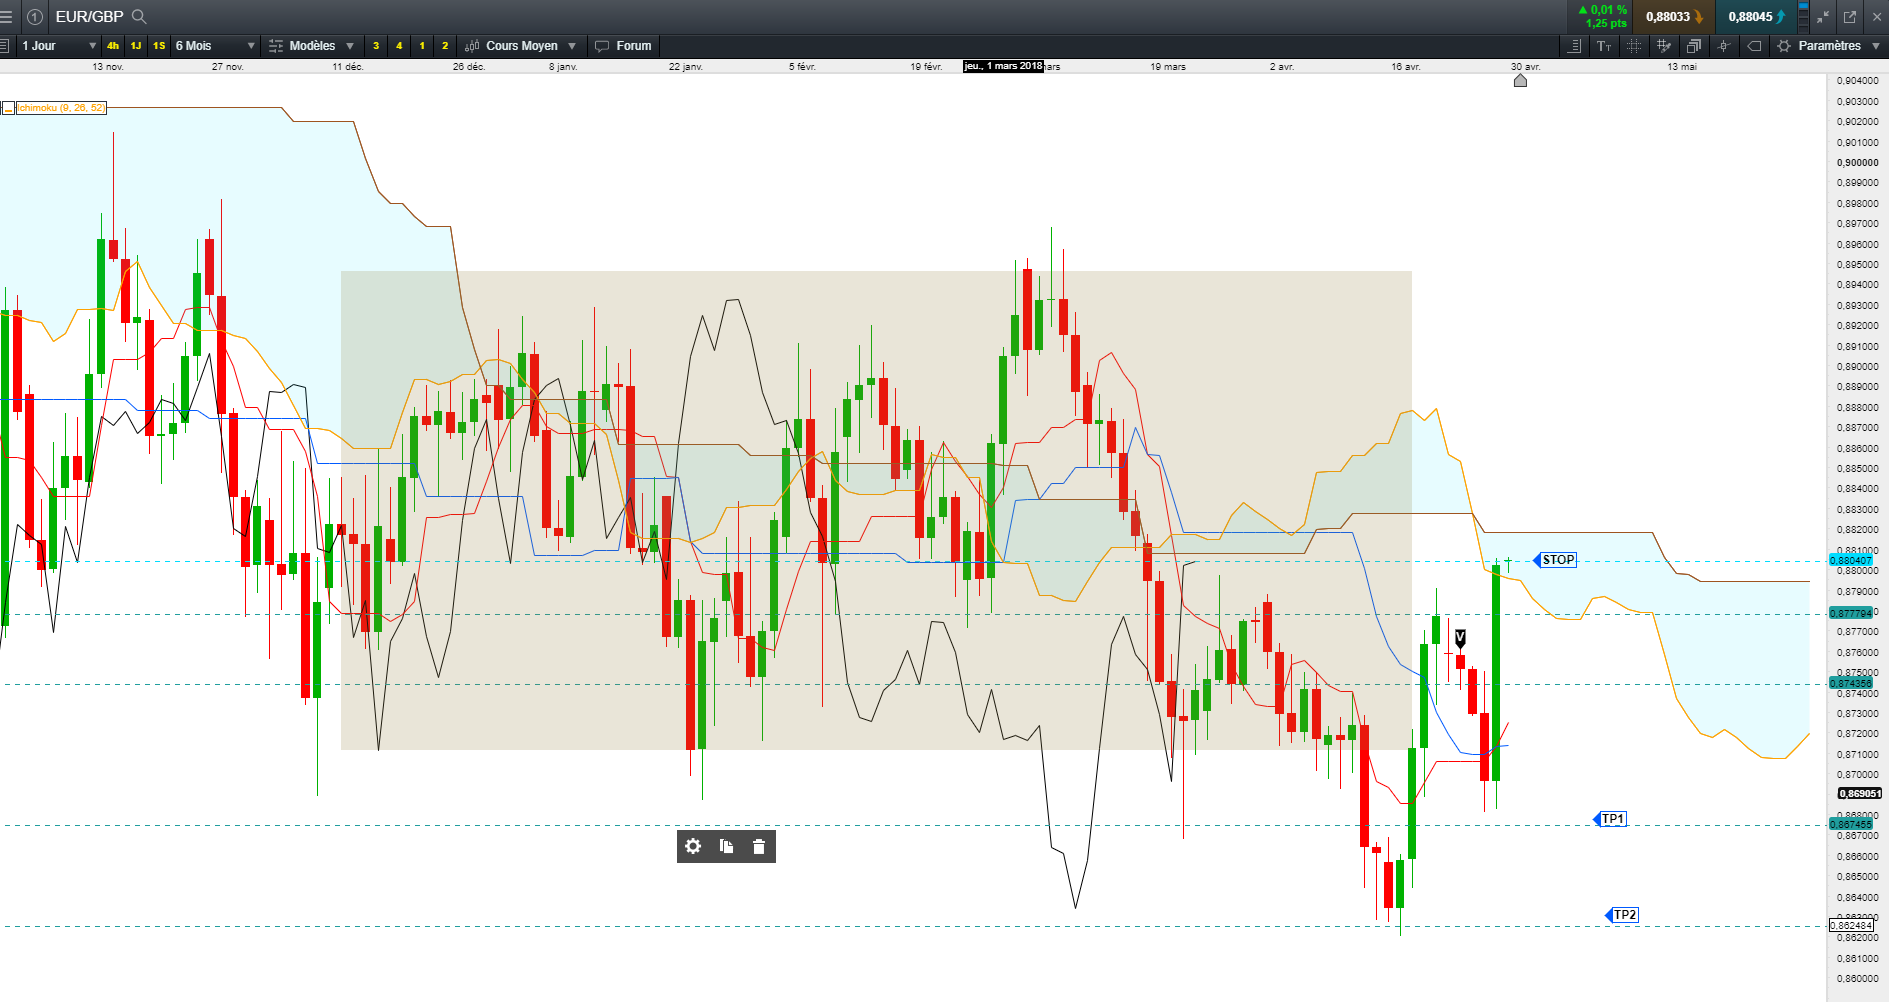
Task: Close the EUR/GBP chart panel
Action: pyautogui.click(x=1876, y=17)
